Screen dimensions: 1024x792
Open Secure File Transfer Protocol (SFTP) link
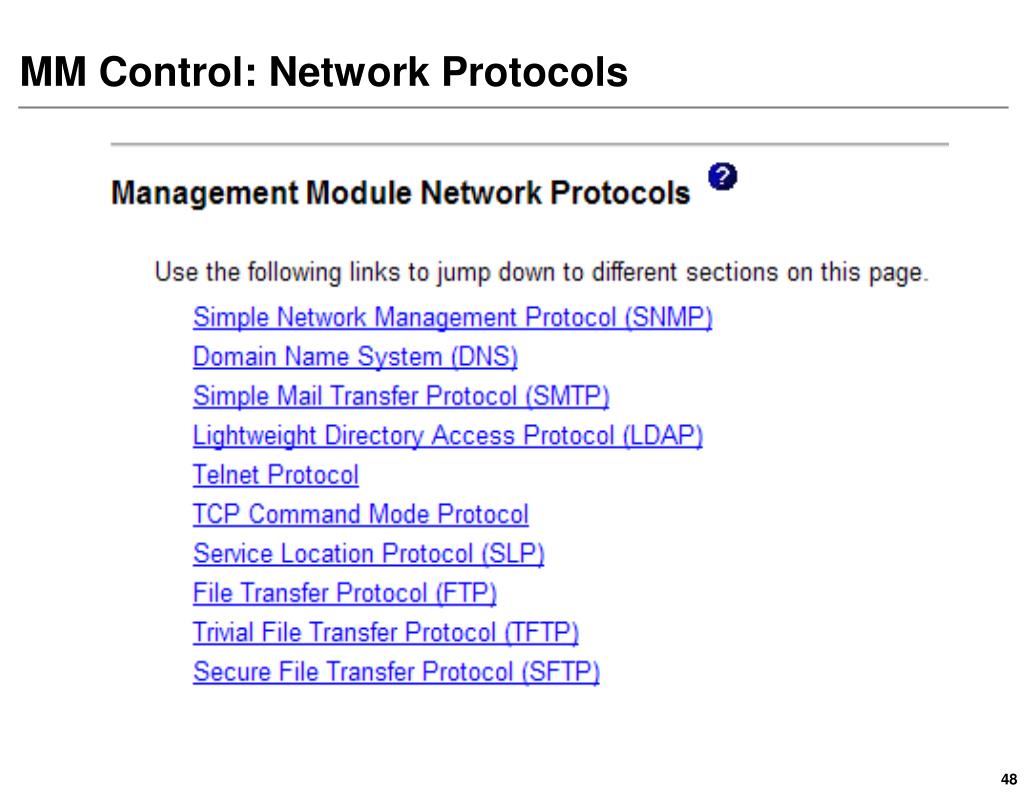click(396, 672)
